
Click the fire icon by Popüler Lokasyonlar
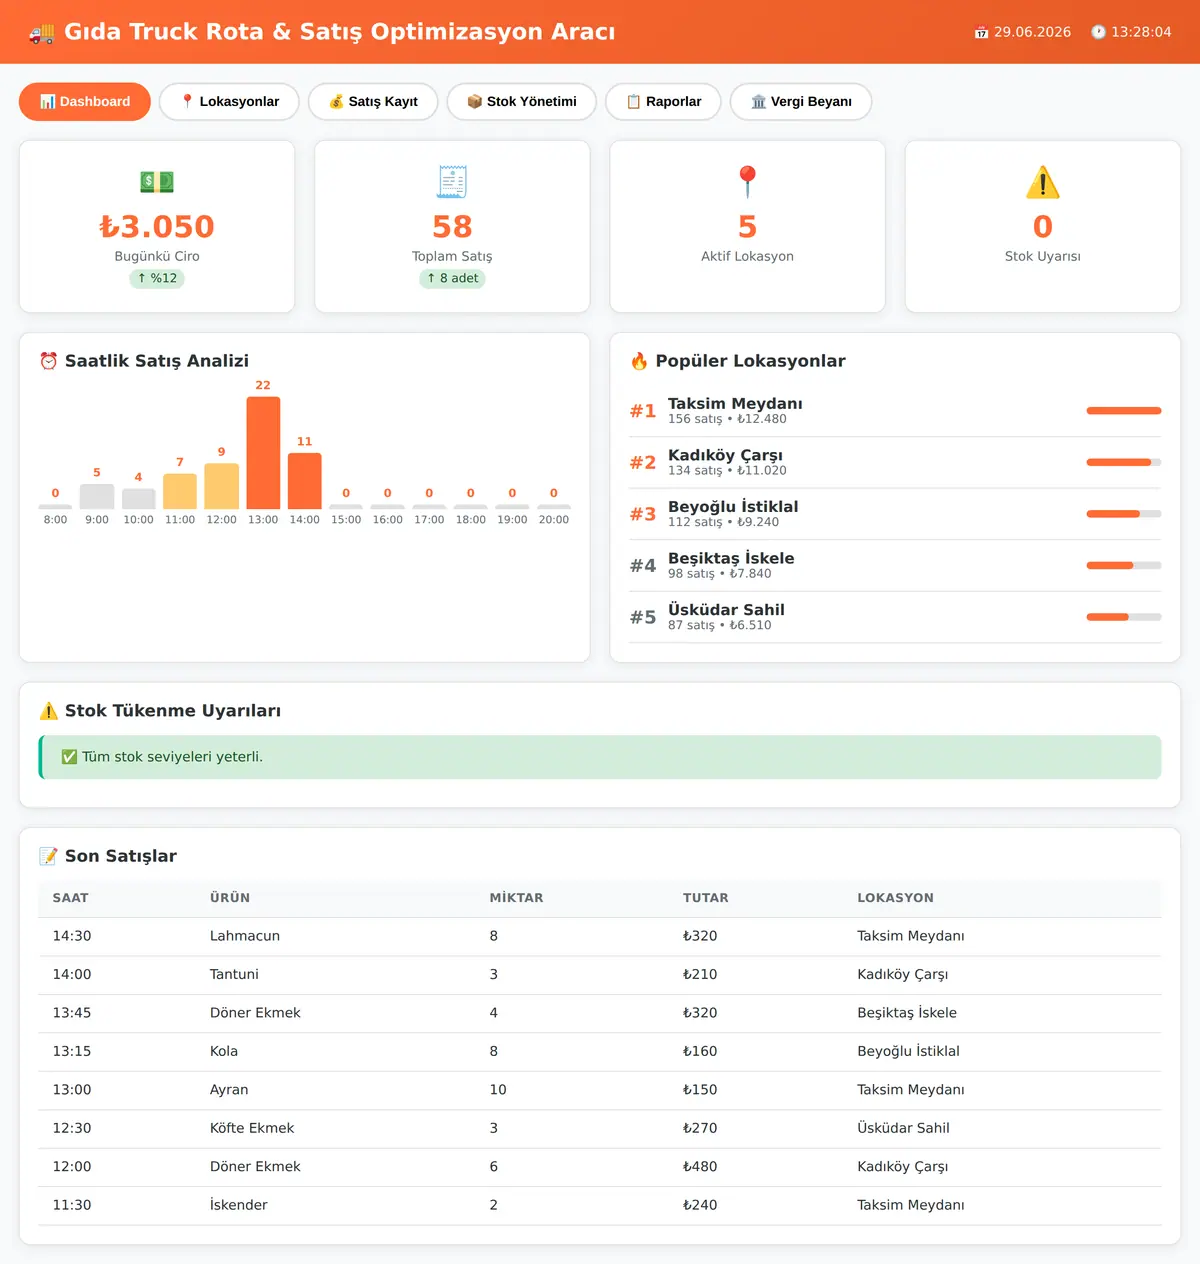(x=639, y=361)
